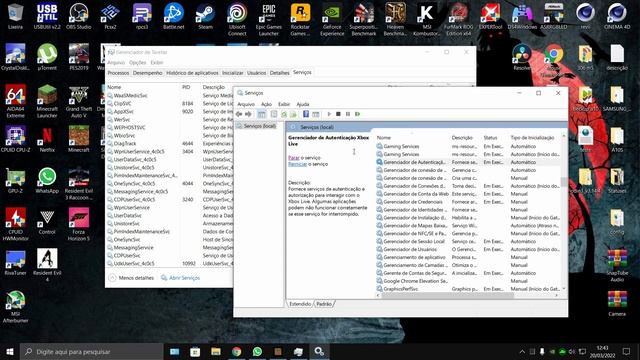Click the Restart service icon in toolbar

pyautogui.click(x=358, y=114)
